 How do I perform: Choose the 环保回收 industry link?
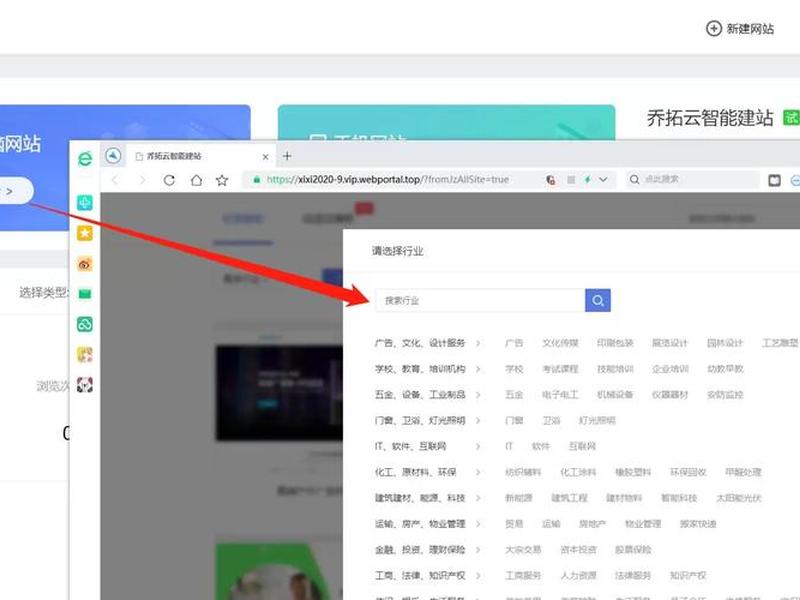[x=688, y=472]
